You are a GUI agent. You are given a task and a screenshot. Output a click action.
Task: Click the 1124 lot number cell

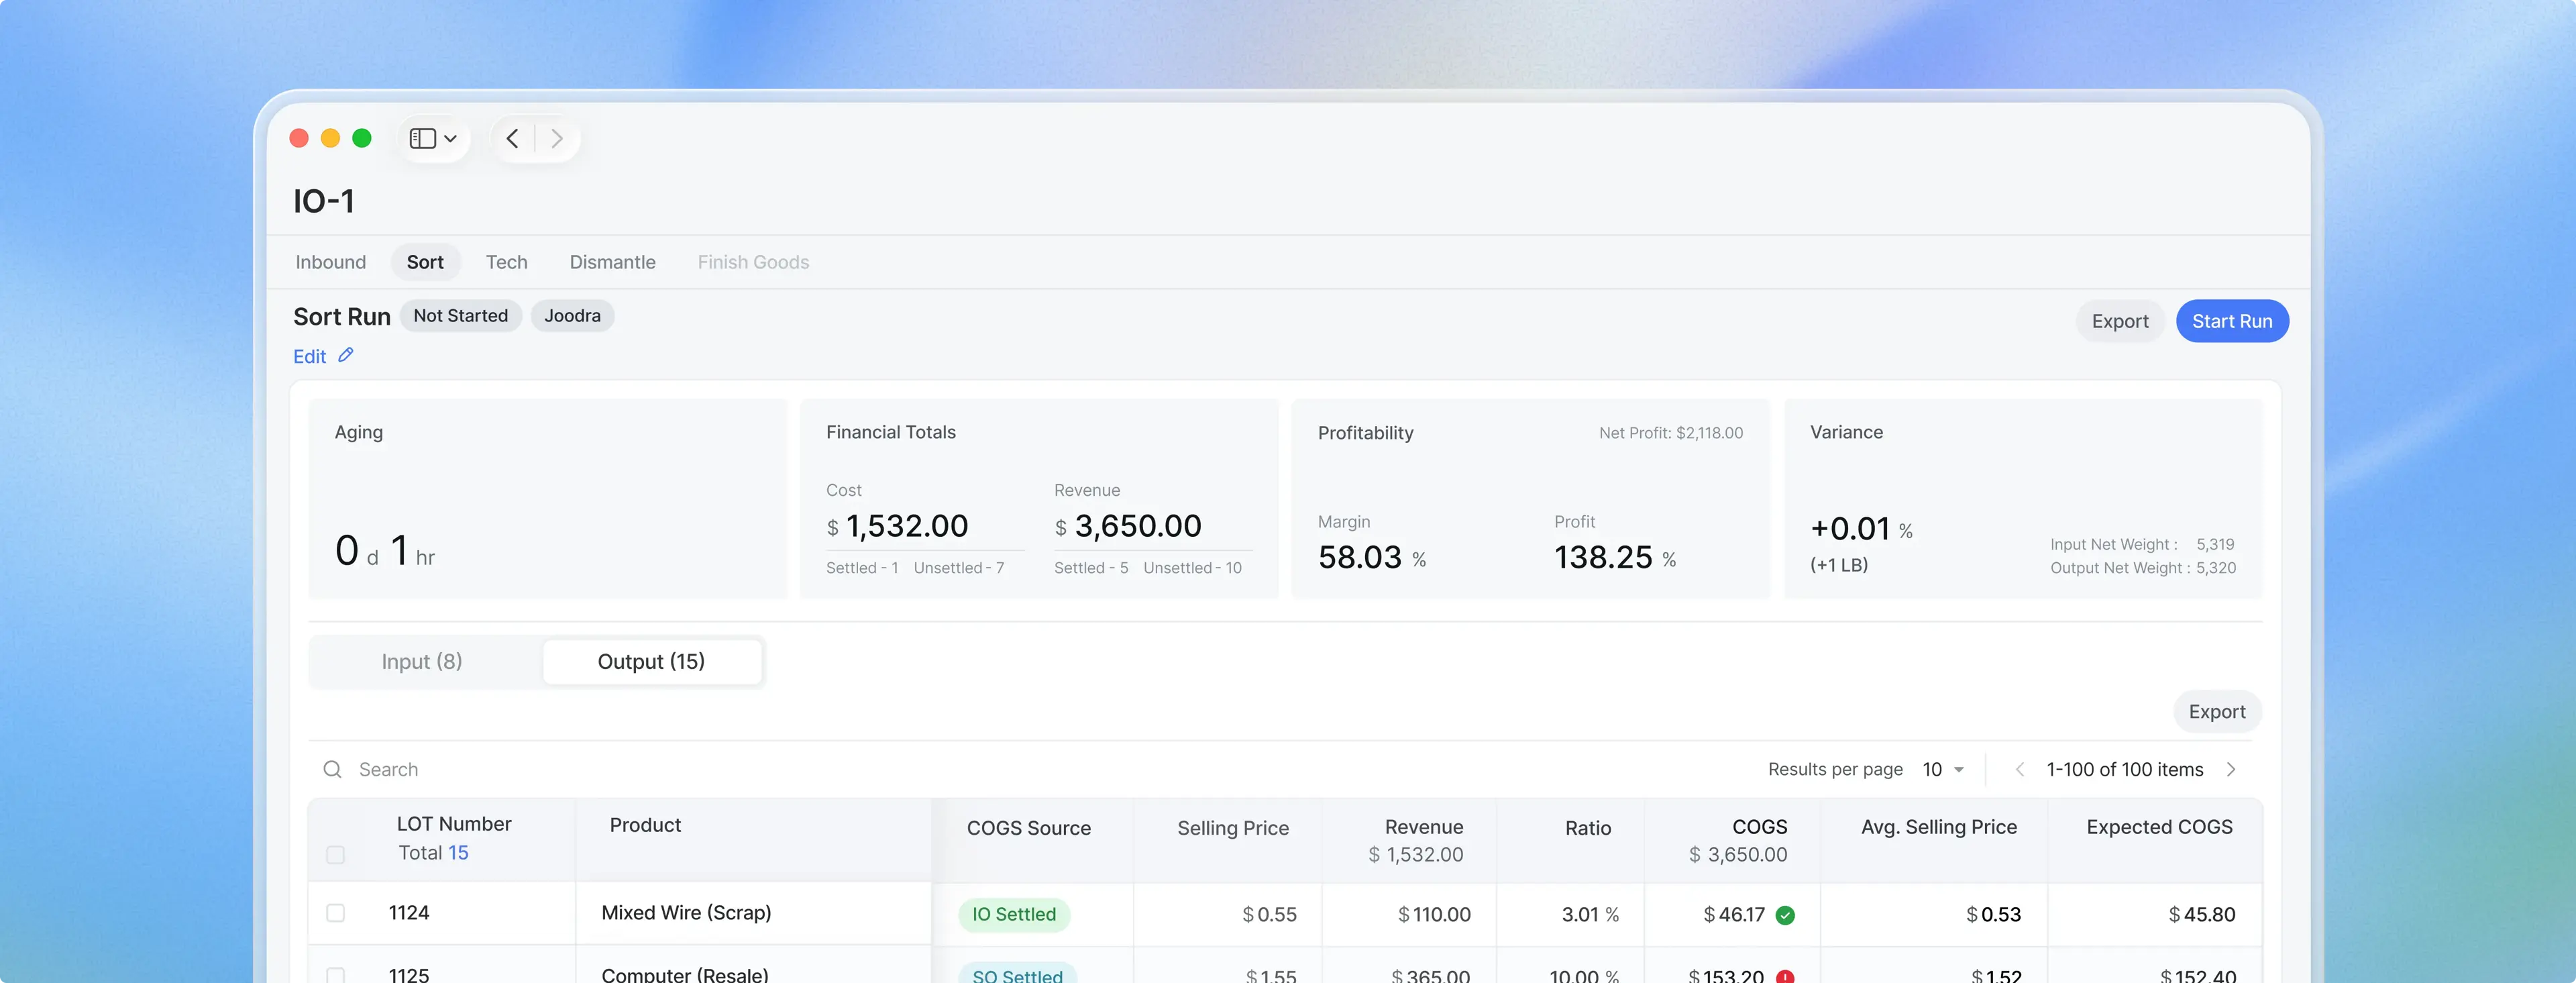click(x=409, y=913)
